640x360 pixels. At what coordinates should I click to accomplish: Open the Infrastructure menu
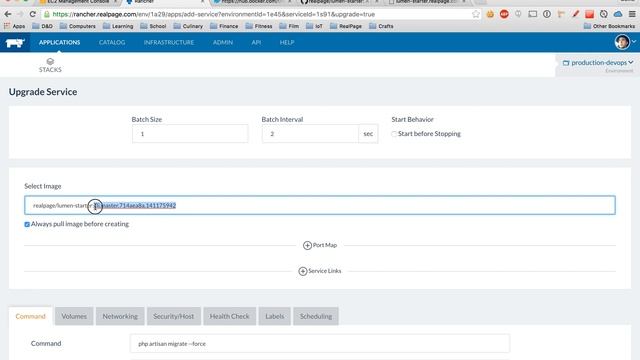pyautogui.click(x=169, y=42)
